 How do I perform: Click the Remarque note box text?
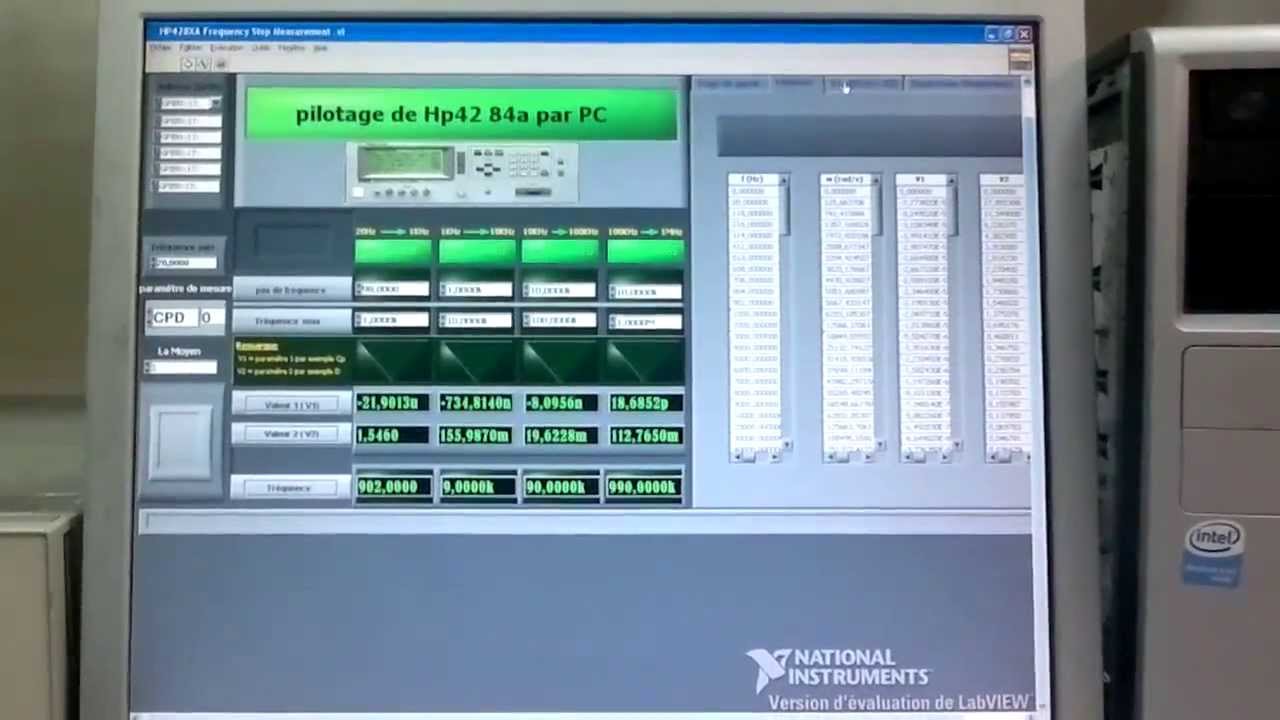291,360
